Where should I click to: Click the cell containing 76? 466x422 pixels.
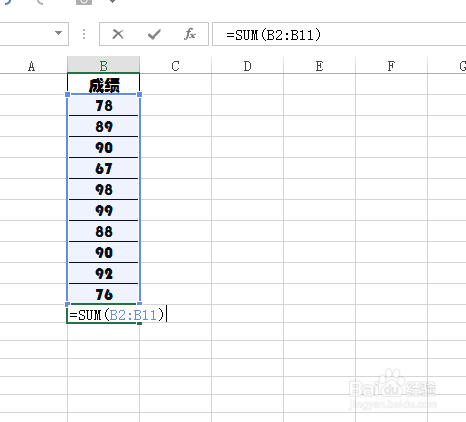click(x=103, y=294)
